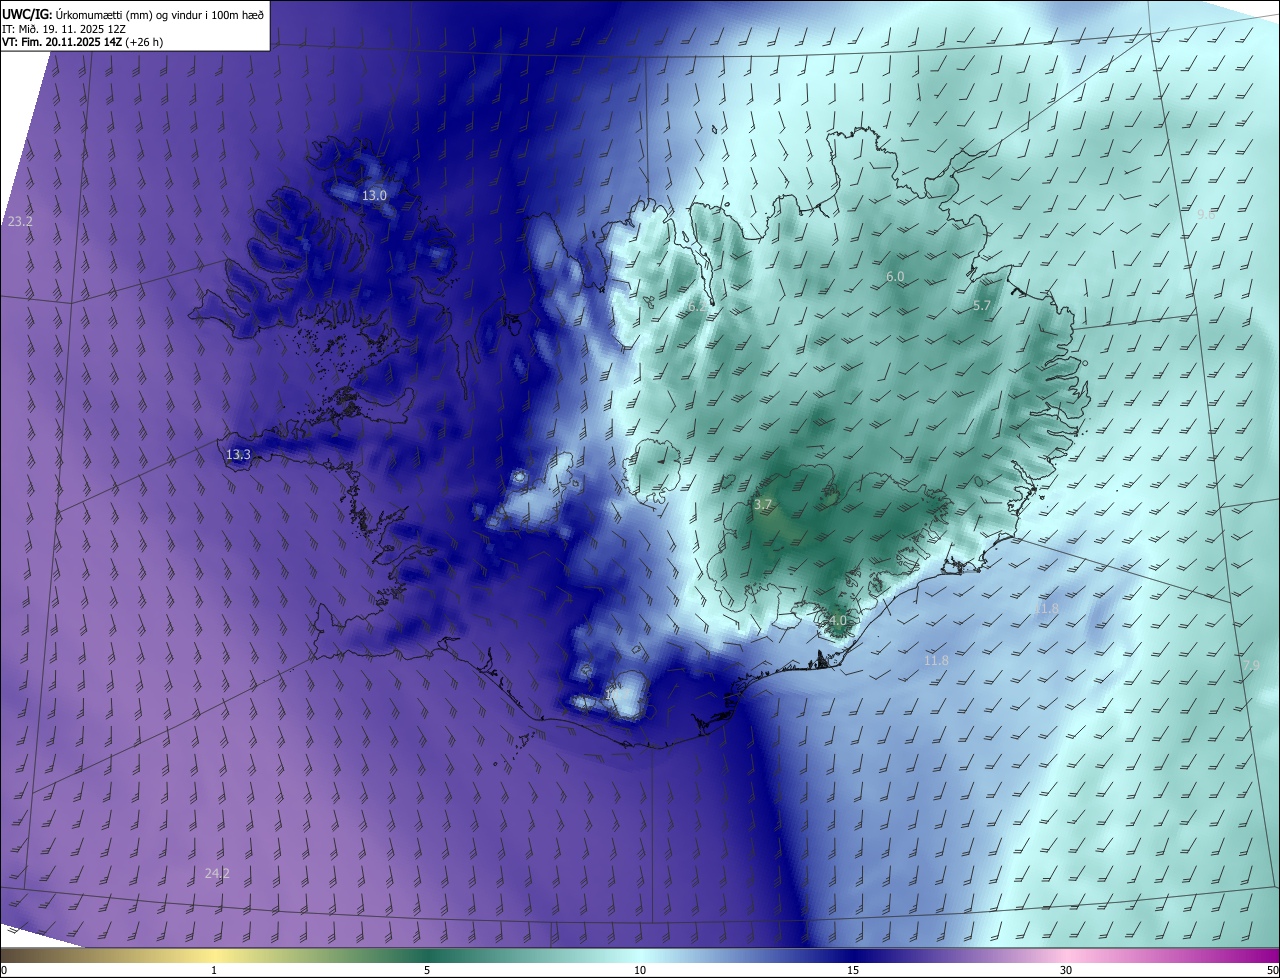
Task: Click the 7.9 value label
Action: coord(1251,666)
